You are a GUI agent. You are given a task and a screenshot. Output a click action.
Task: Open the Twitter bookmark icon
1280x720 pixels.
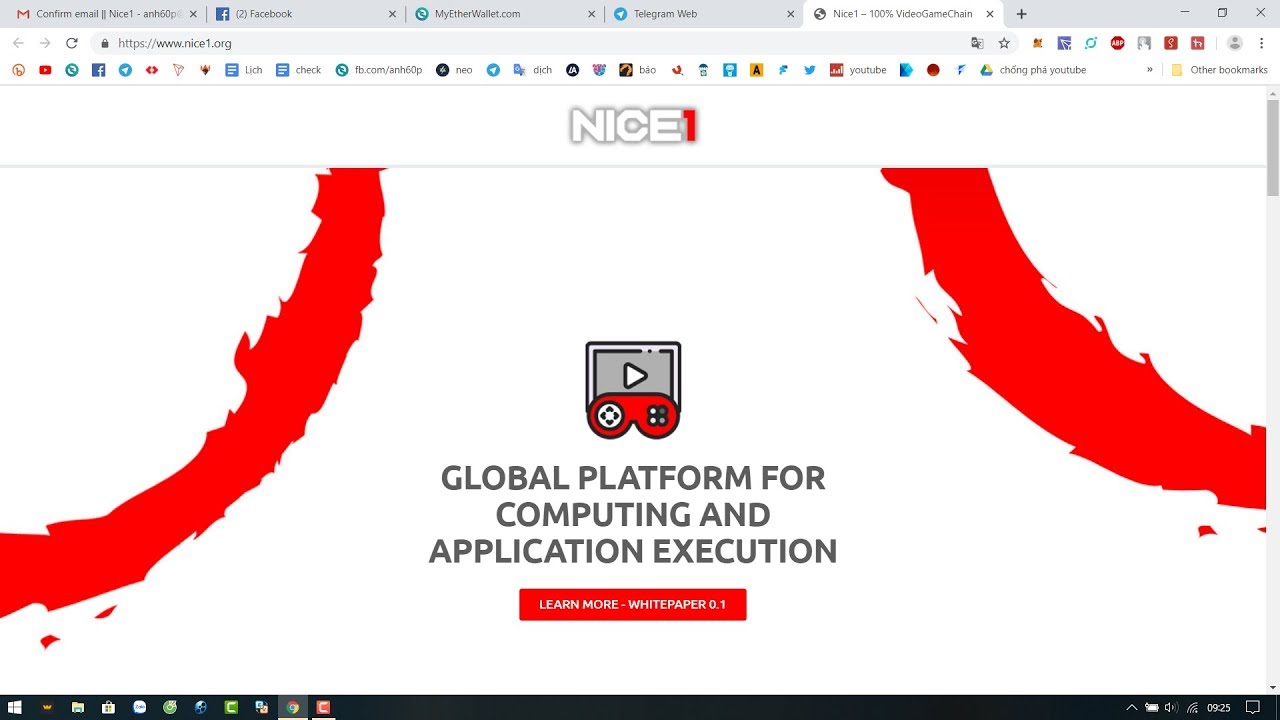809,70
